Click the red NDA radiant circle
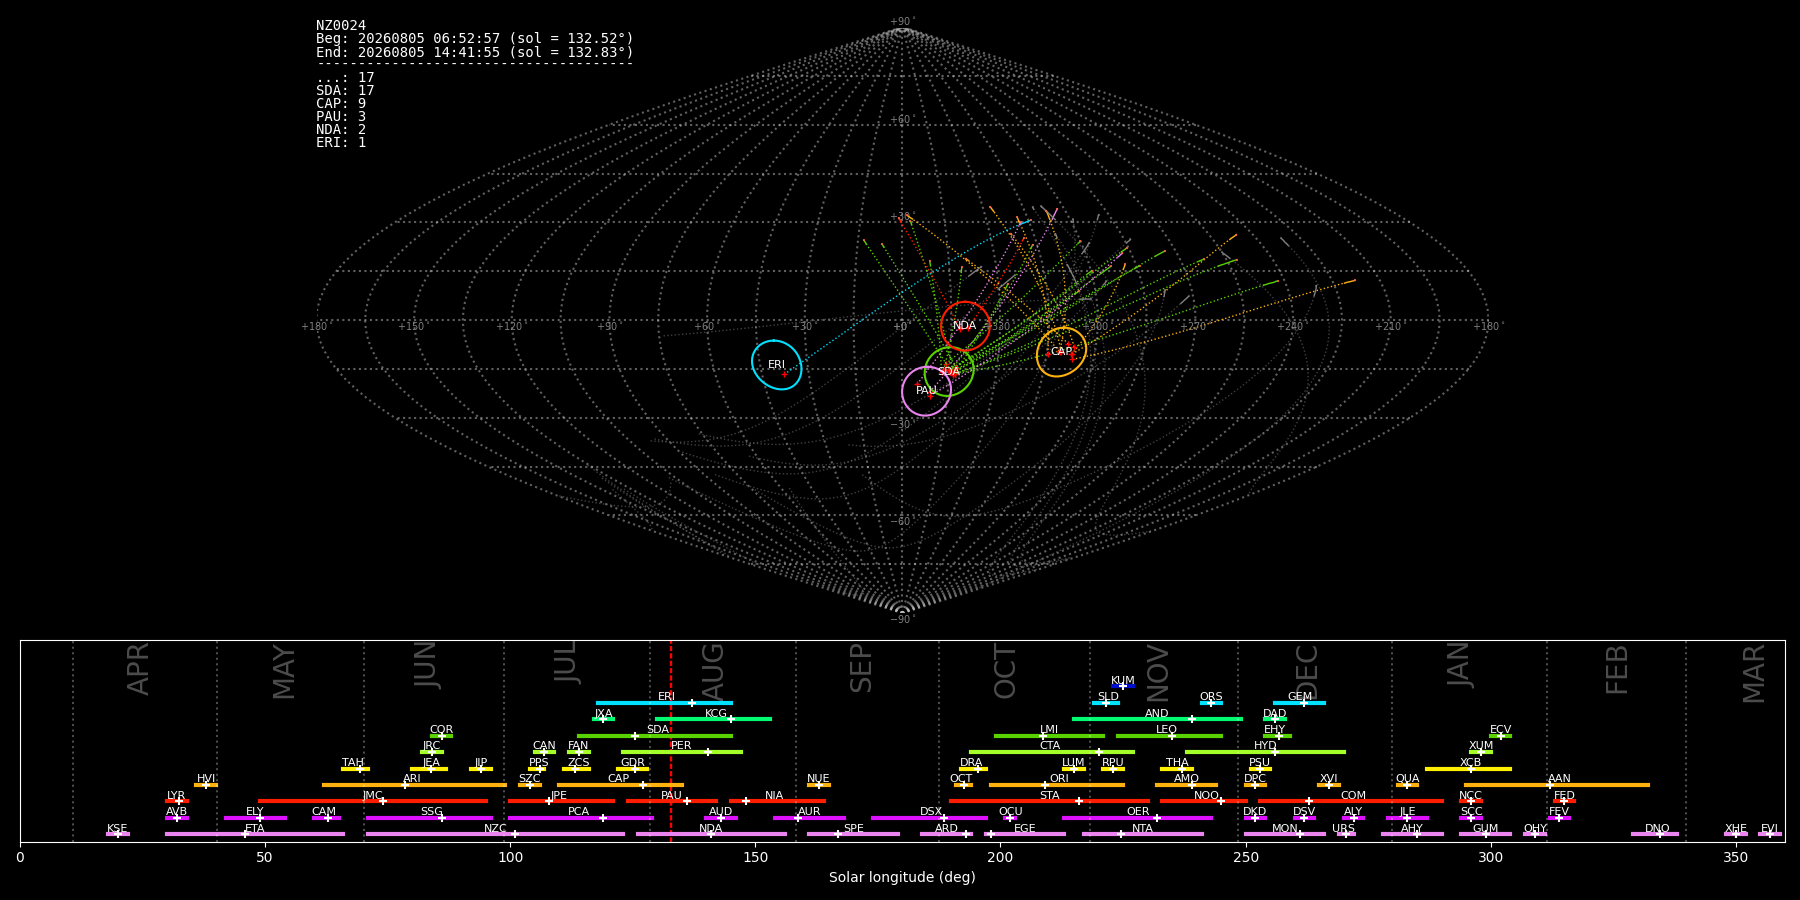The width and height of the screenshot is (1800, 900). click(965, 326)
